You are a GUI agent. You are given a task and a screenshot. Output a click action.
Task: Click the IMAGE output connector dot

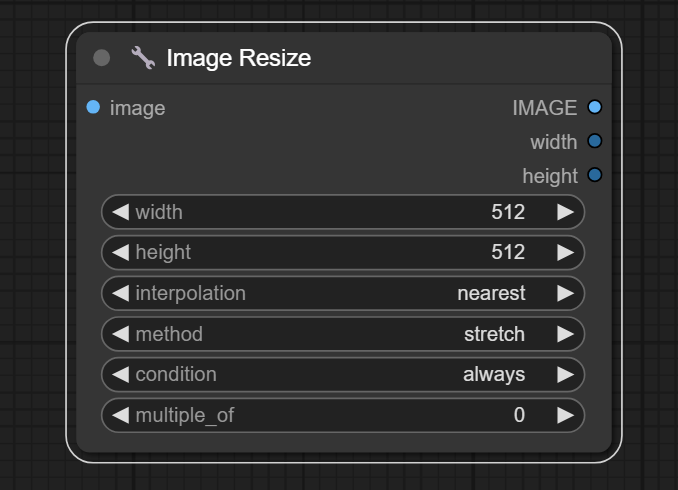tap(595, 107)
